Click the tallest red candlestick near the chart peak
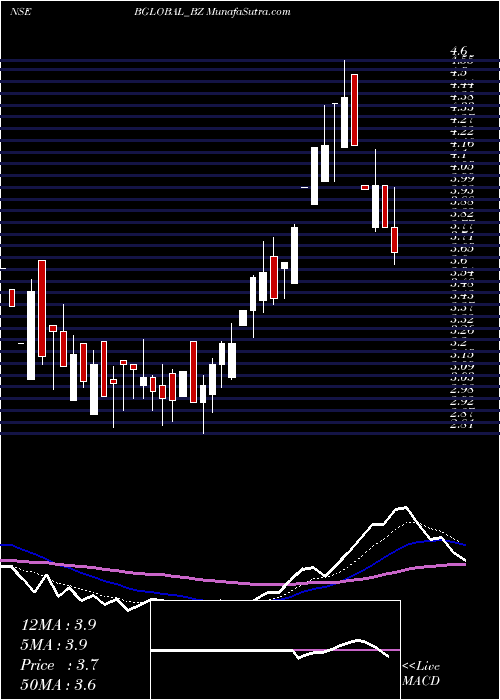 [354, 110]
